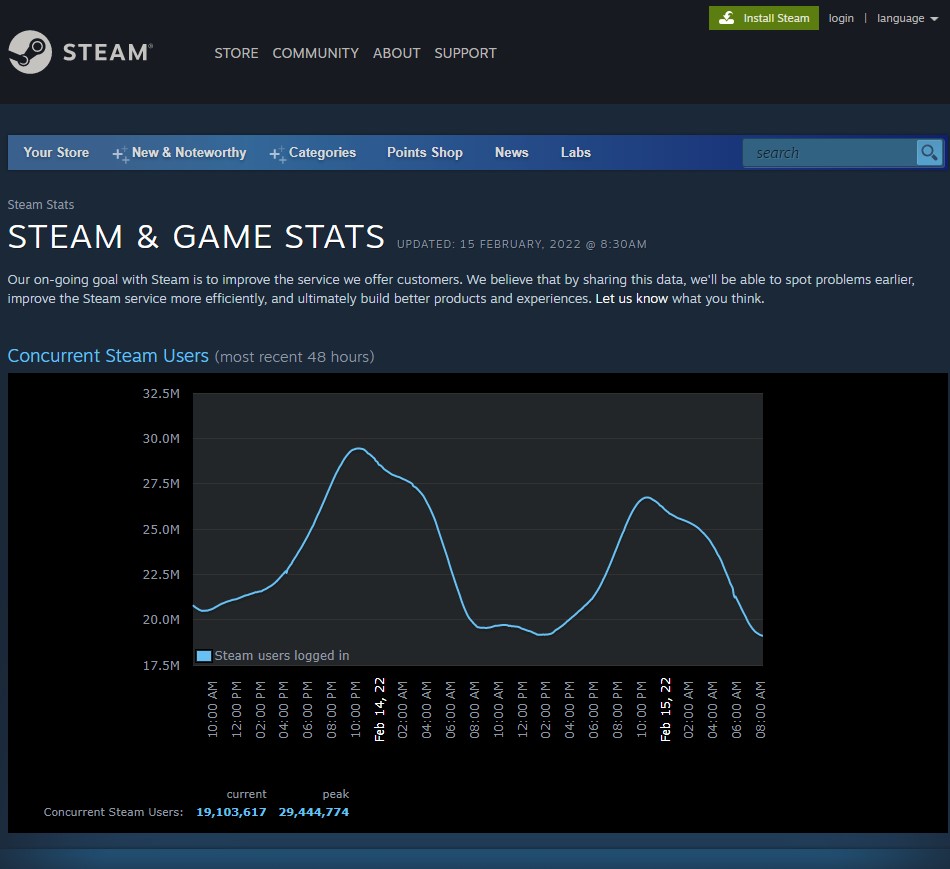Click the Install Steam download icon

[x=726, y=18]
